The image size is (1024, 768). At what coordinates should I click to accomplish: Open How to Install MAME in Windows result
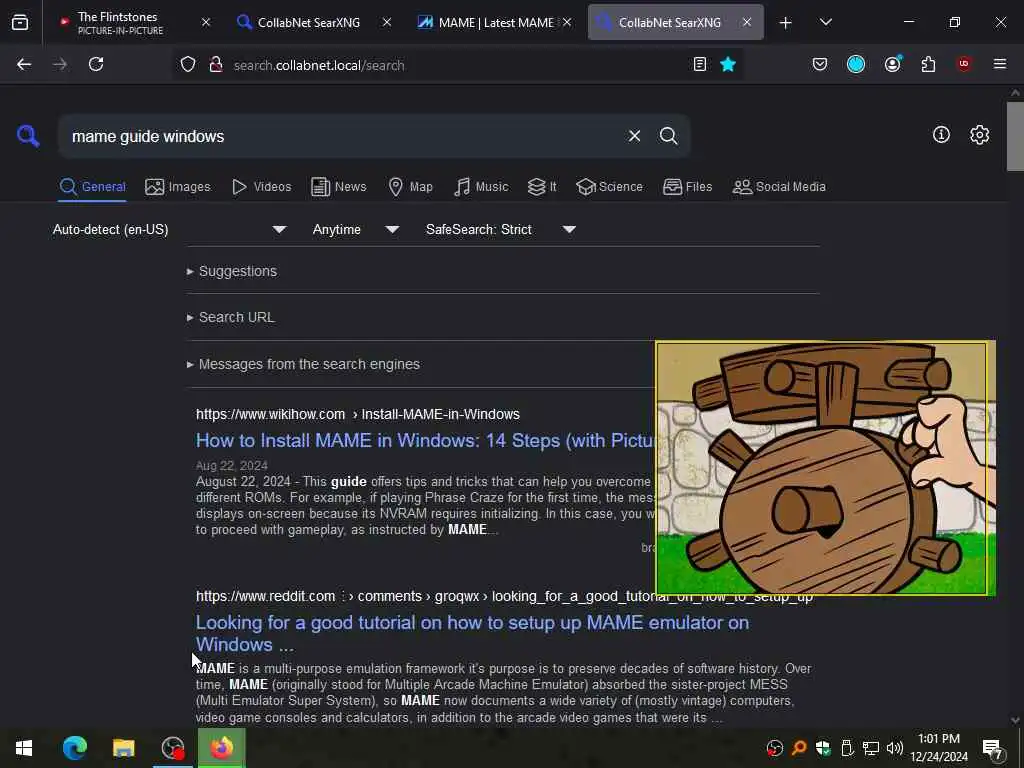coord(424,441)
